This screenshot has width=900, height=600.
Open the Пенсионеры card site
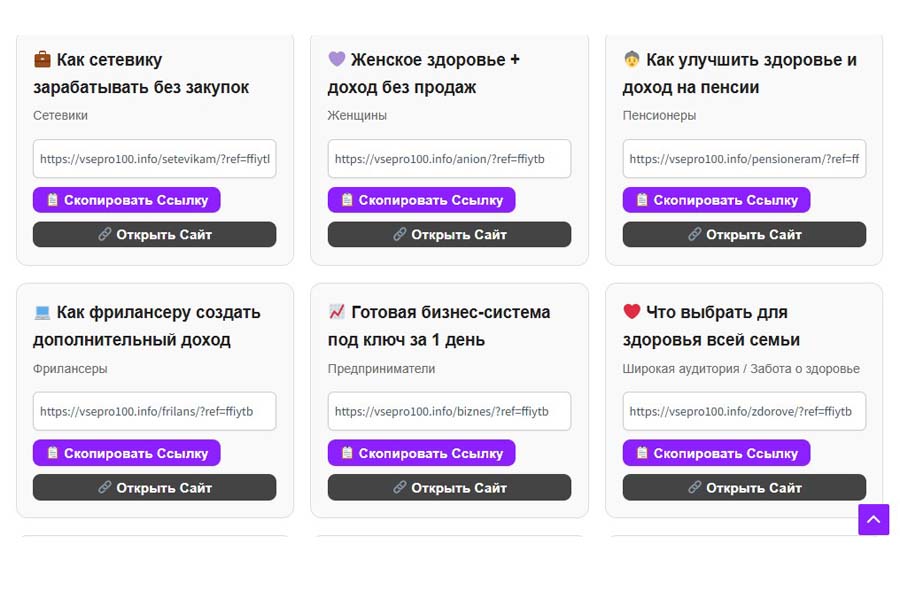(744, 235)
